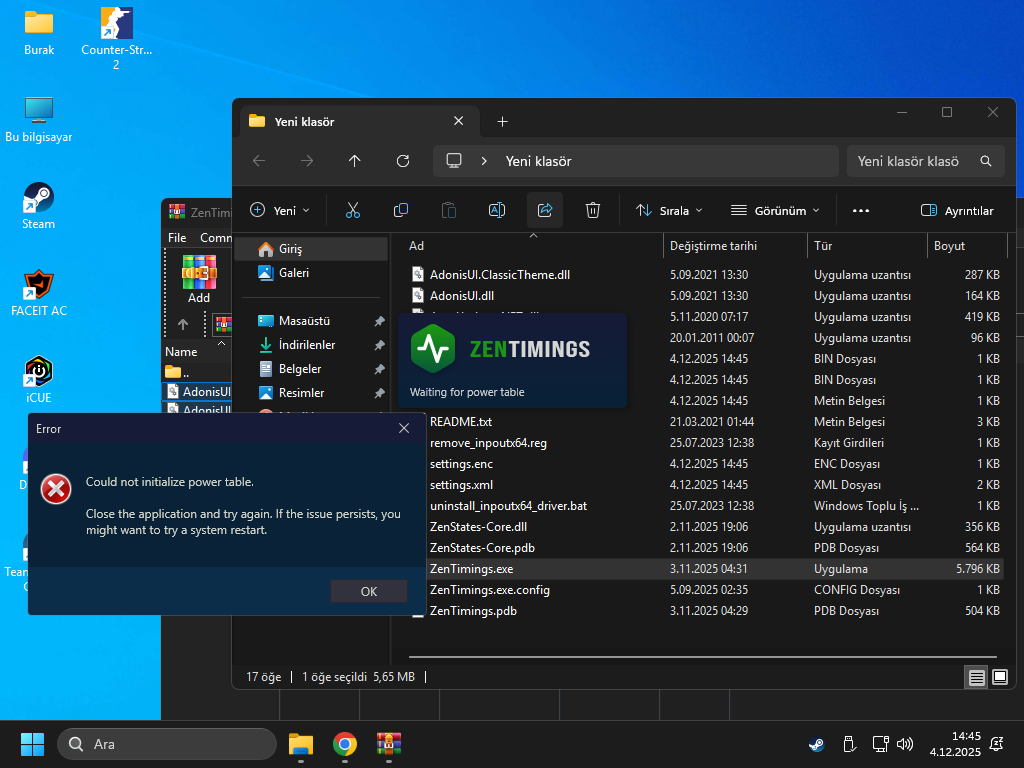
Task: Click the Chrome icon on the taskbar
Action: coord(345,744)
